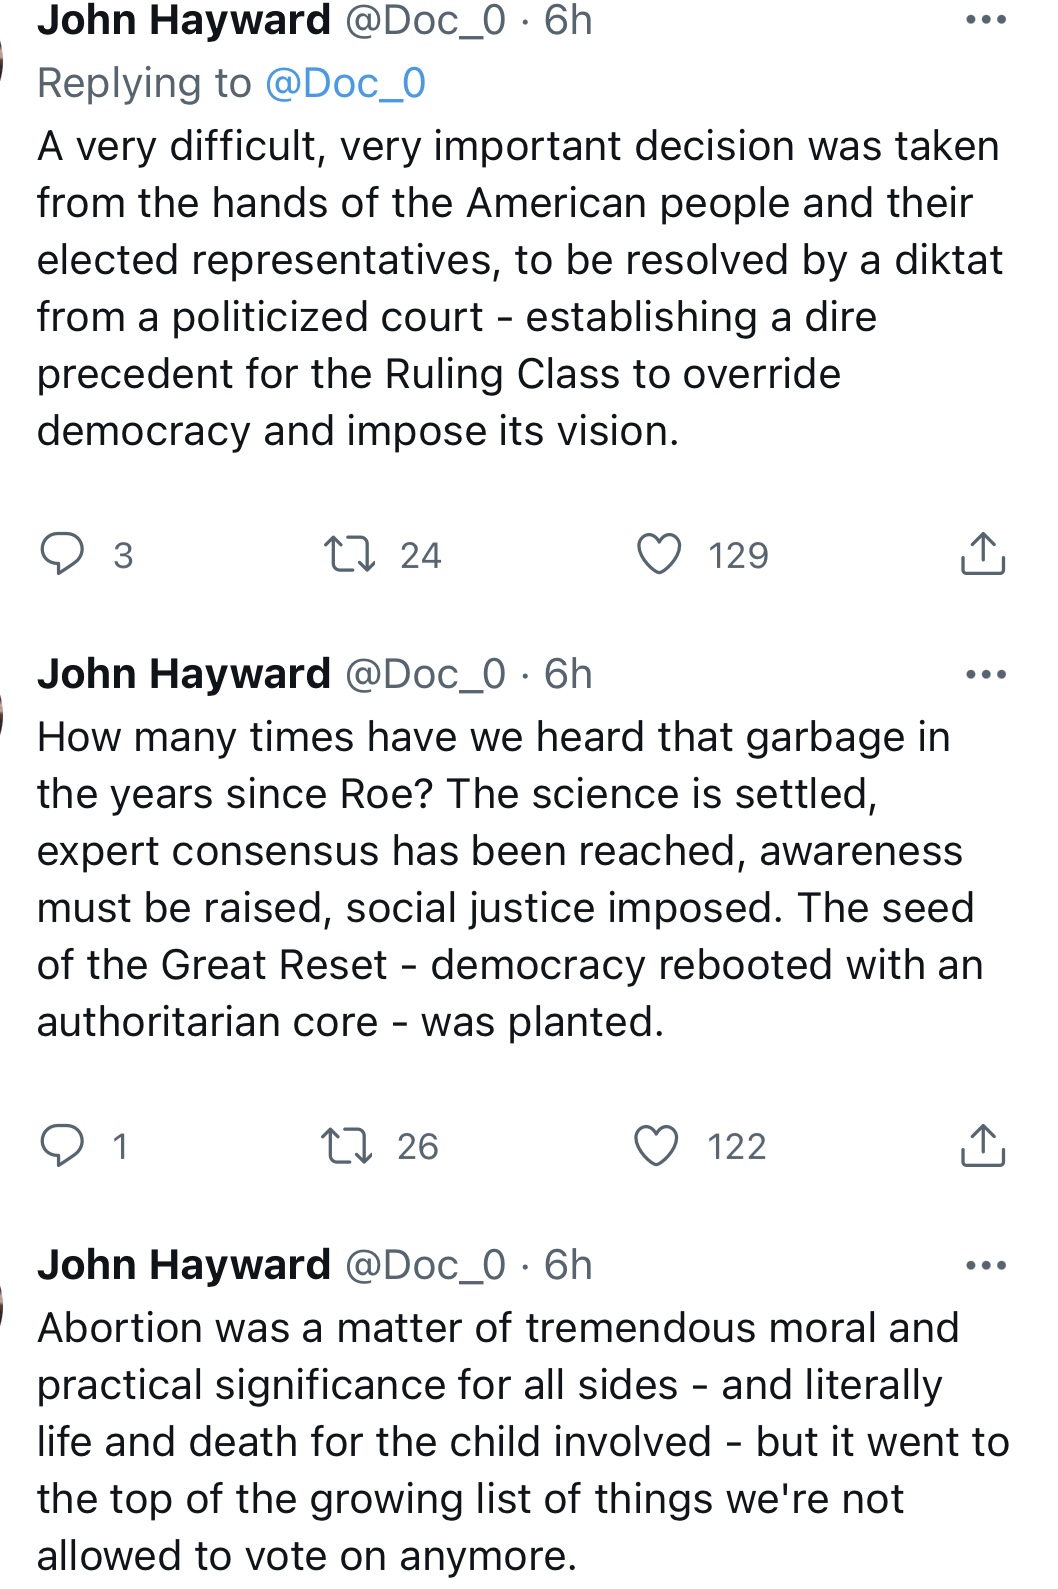1058x1589 pixels.
Task: Share the 'diktat from a politicized court' tweet
Action: (982, 554)
